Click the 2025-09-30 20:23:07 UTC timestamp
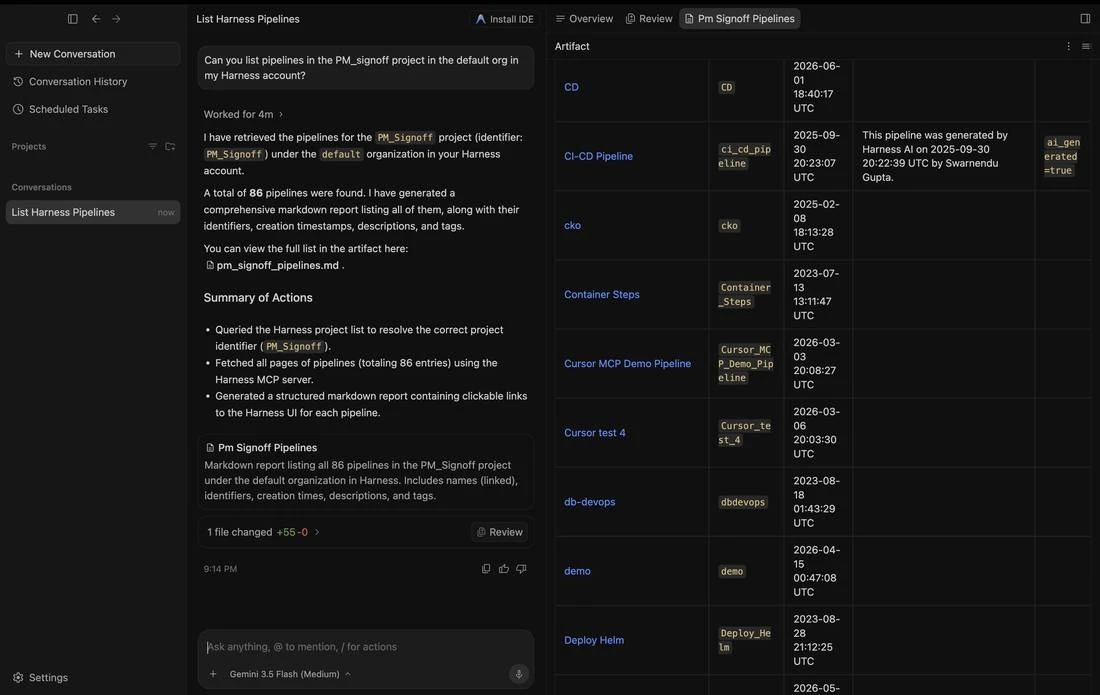 pyautogui.click(x=814, y=156)
